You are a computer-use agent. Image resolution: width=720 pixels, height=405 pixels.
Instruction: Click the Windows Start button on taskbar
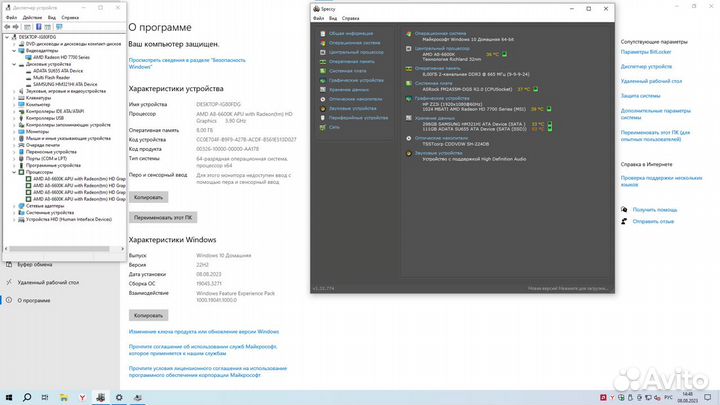[x=7, y=397]
